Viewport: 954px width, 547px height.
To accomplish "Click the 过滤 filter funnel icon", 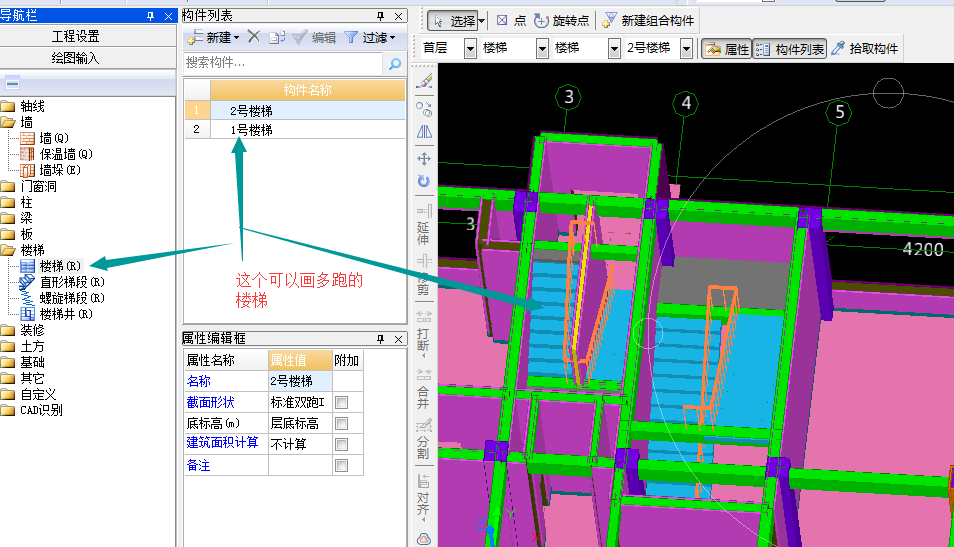I will point(351,37).
